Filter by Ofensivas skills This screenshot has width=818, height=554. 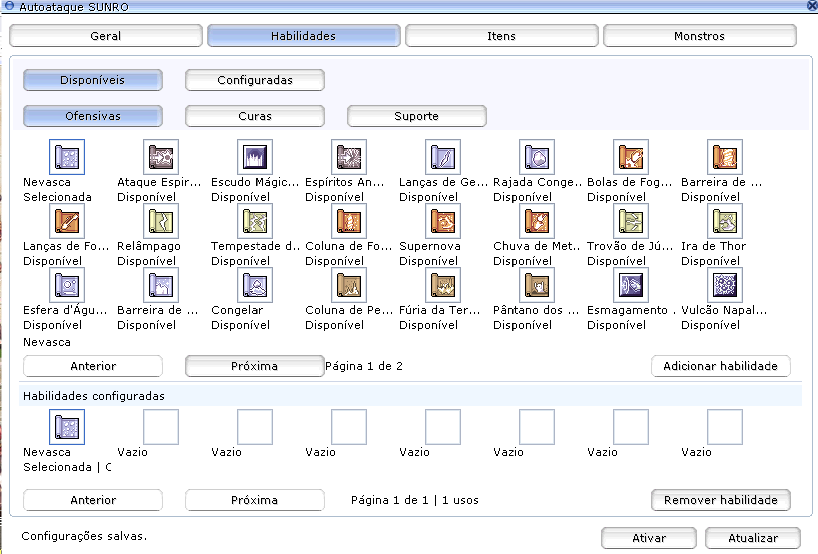coord(93,116)
